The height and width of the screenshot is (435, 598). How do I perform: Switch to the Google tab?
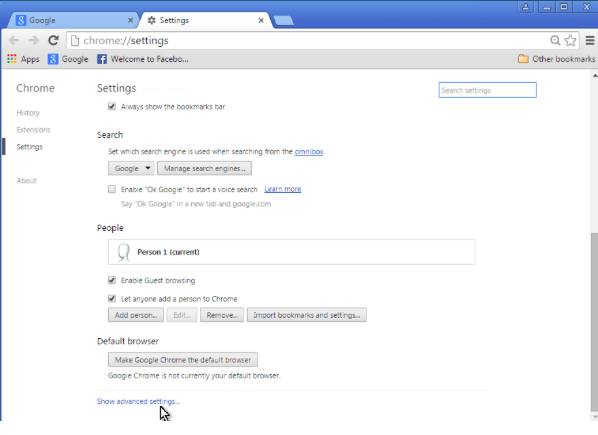point(72,20)
